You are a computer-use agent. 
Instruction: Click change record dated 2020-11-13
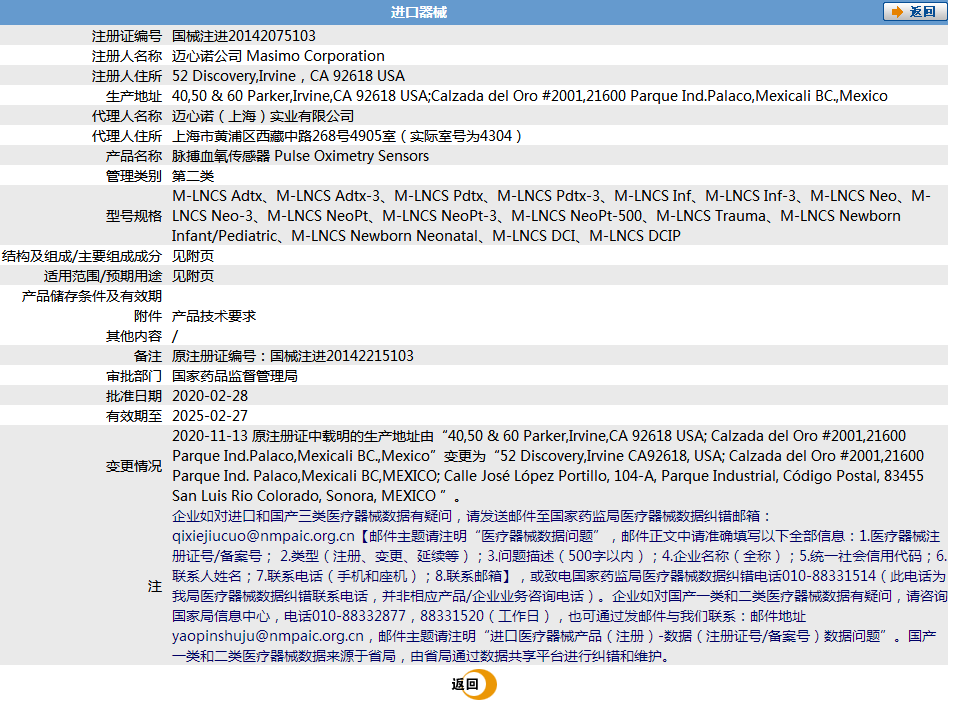coord(548,466)
